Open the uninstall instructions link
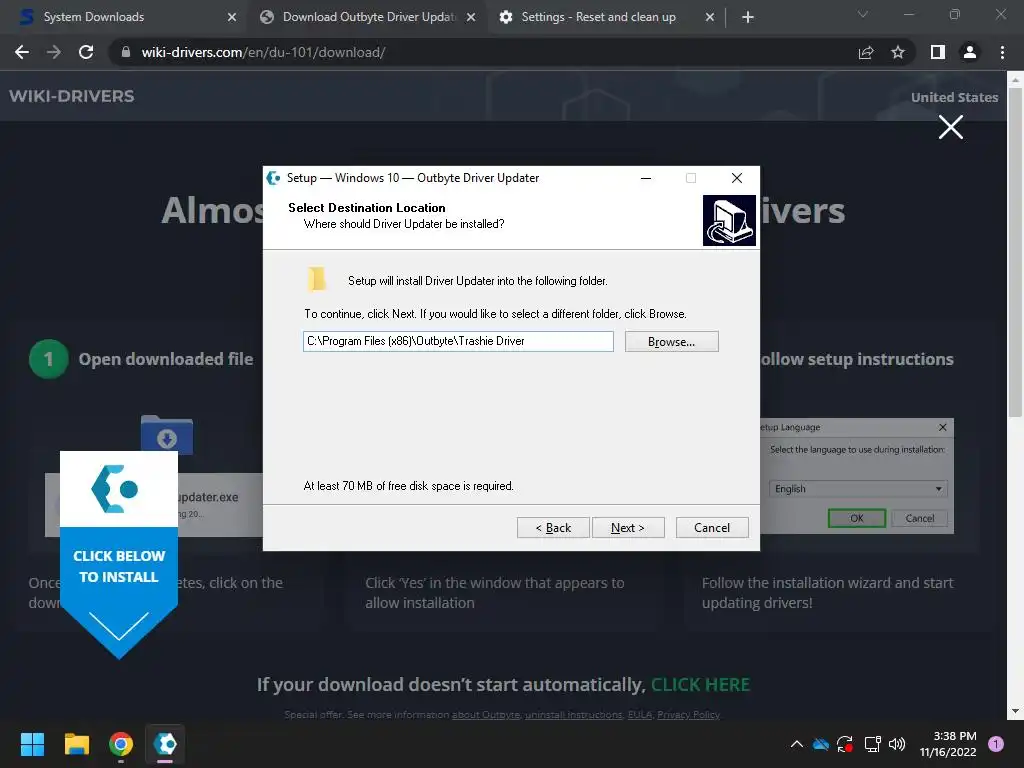 [x=573, y=714]
